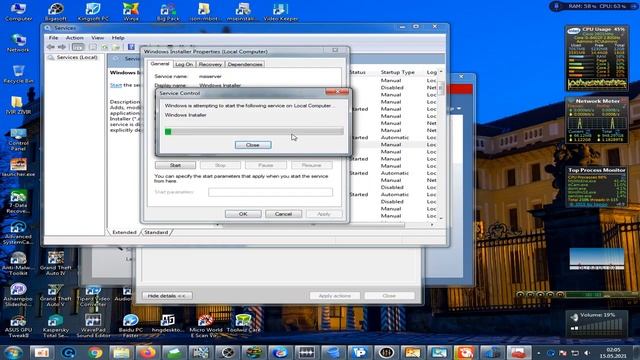Click the Forward arrow in Services toolbar
This screenshot has width=640, height=360.
tap(62, 47)
